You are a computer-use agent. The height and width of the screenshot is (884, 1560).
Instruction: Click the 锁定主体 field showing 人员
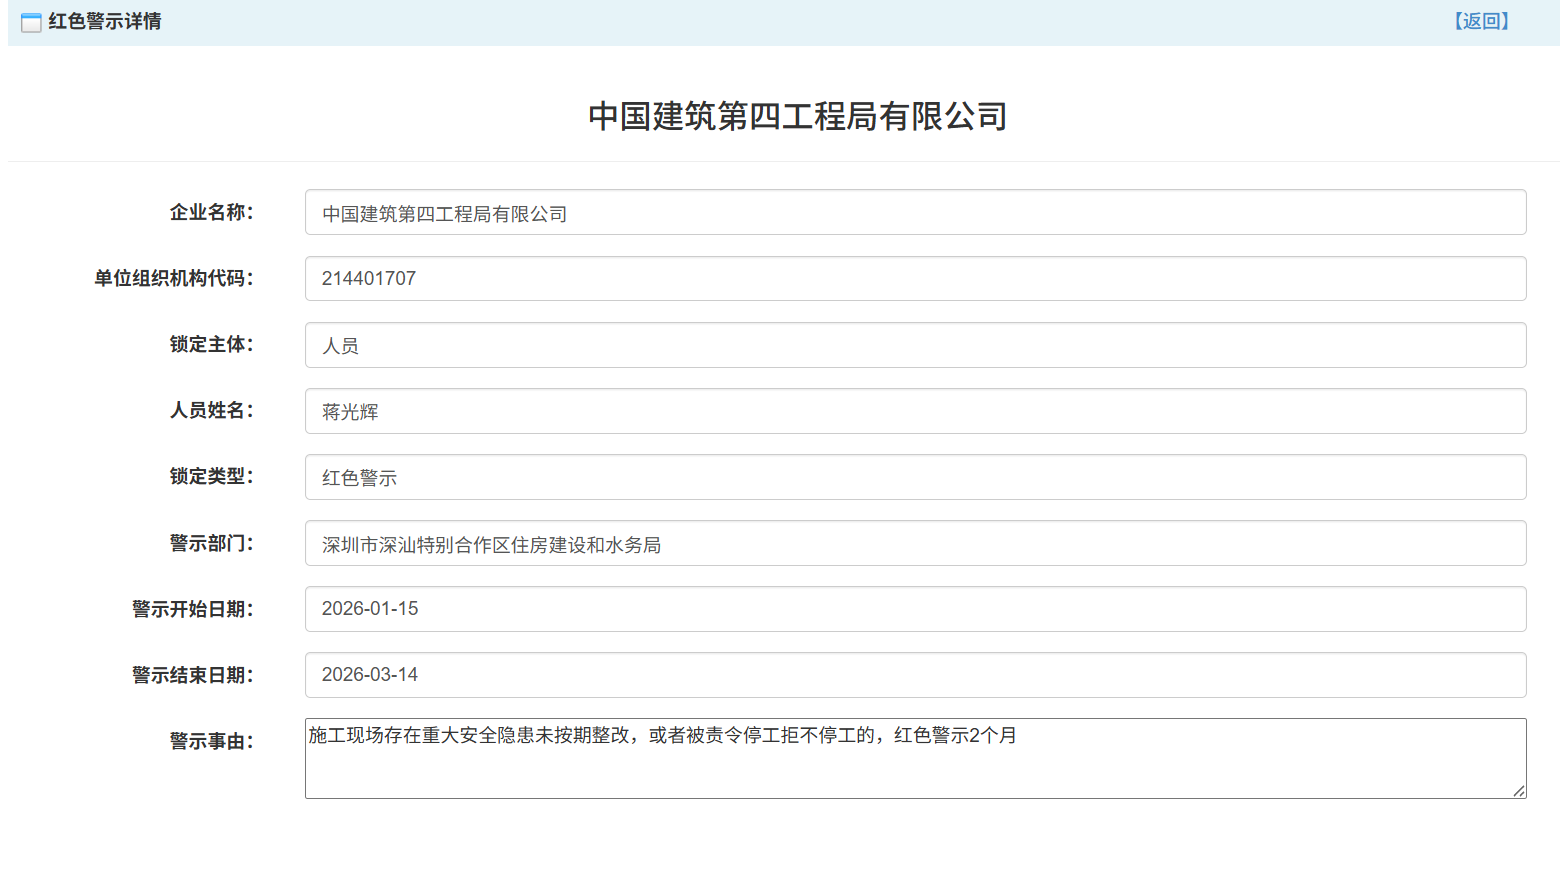tap(915, 345)
